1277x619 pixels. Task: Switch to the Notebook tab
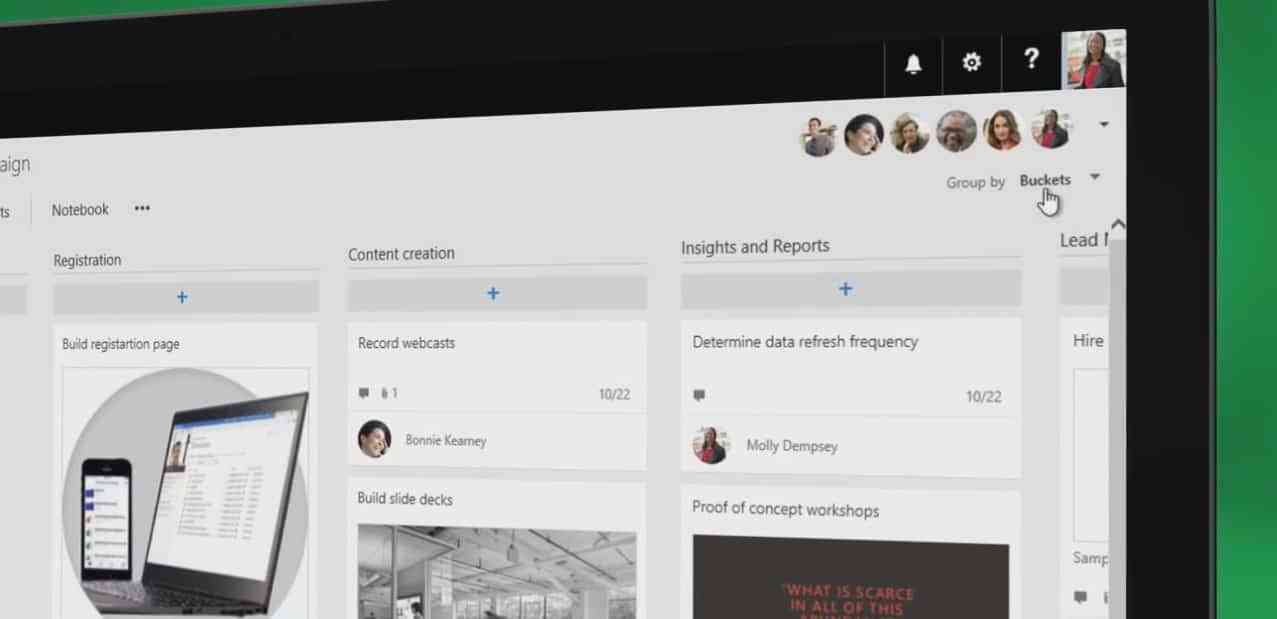pyautogui.click(x=80, y=209)
